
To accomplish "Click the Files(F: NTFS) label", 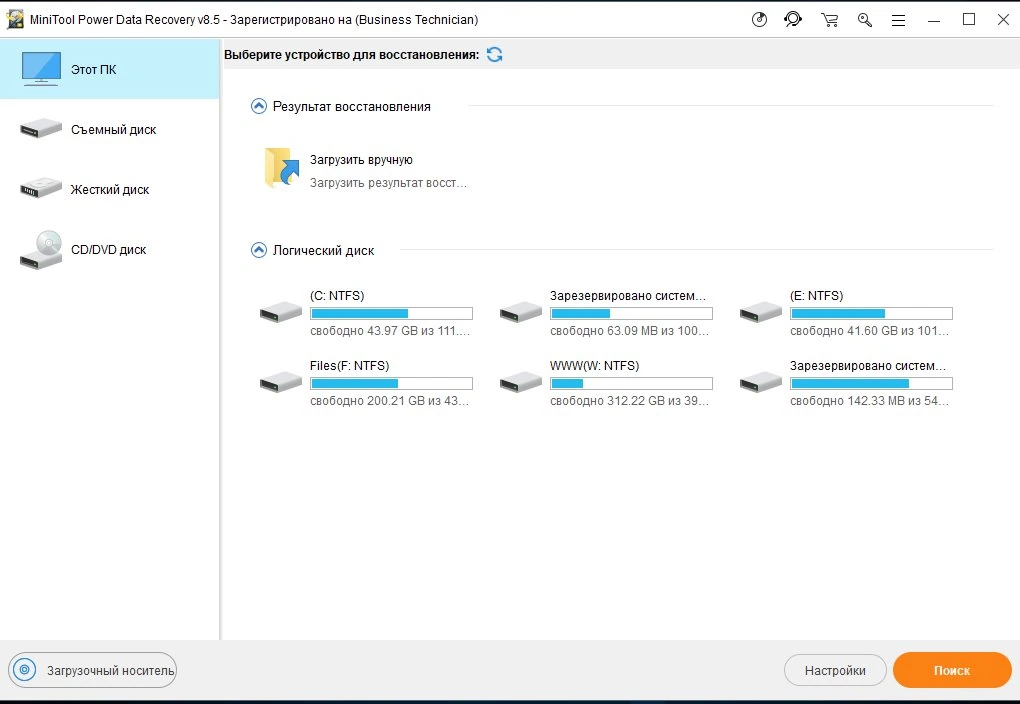I will click(349, 366).
